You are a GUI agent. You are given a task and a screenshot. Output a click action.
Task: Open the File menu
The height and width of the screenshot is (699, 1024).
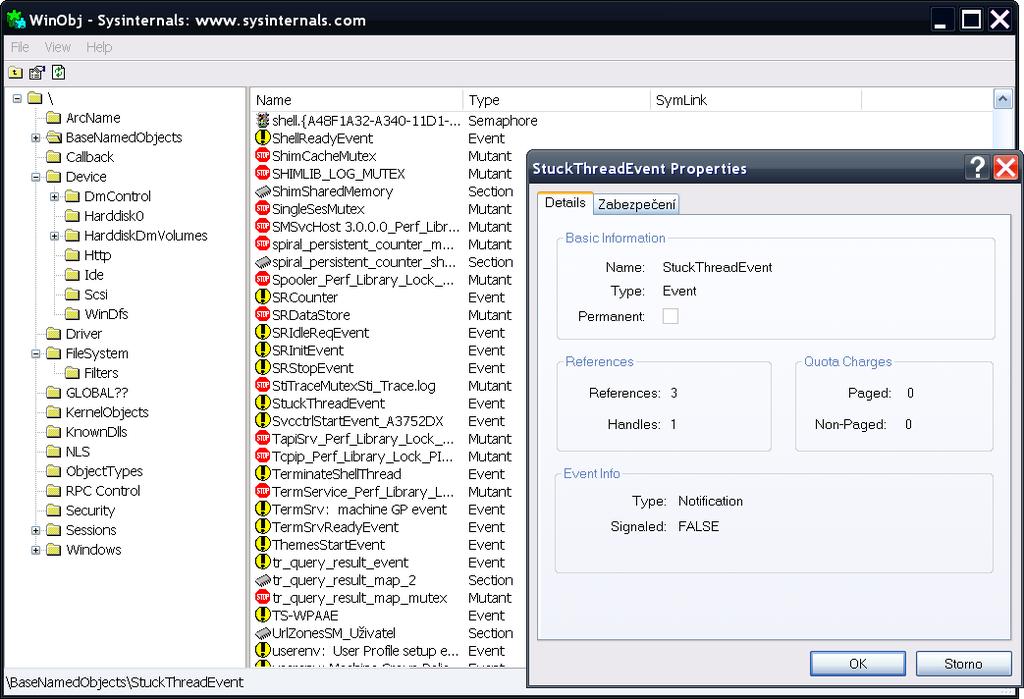(x=20, y=47)
